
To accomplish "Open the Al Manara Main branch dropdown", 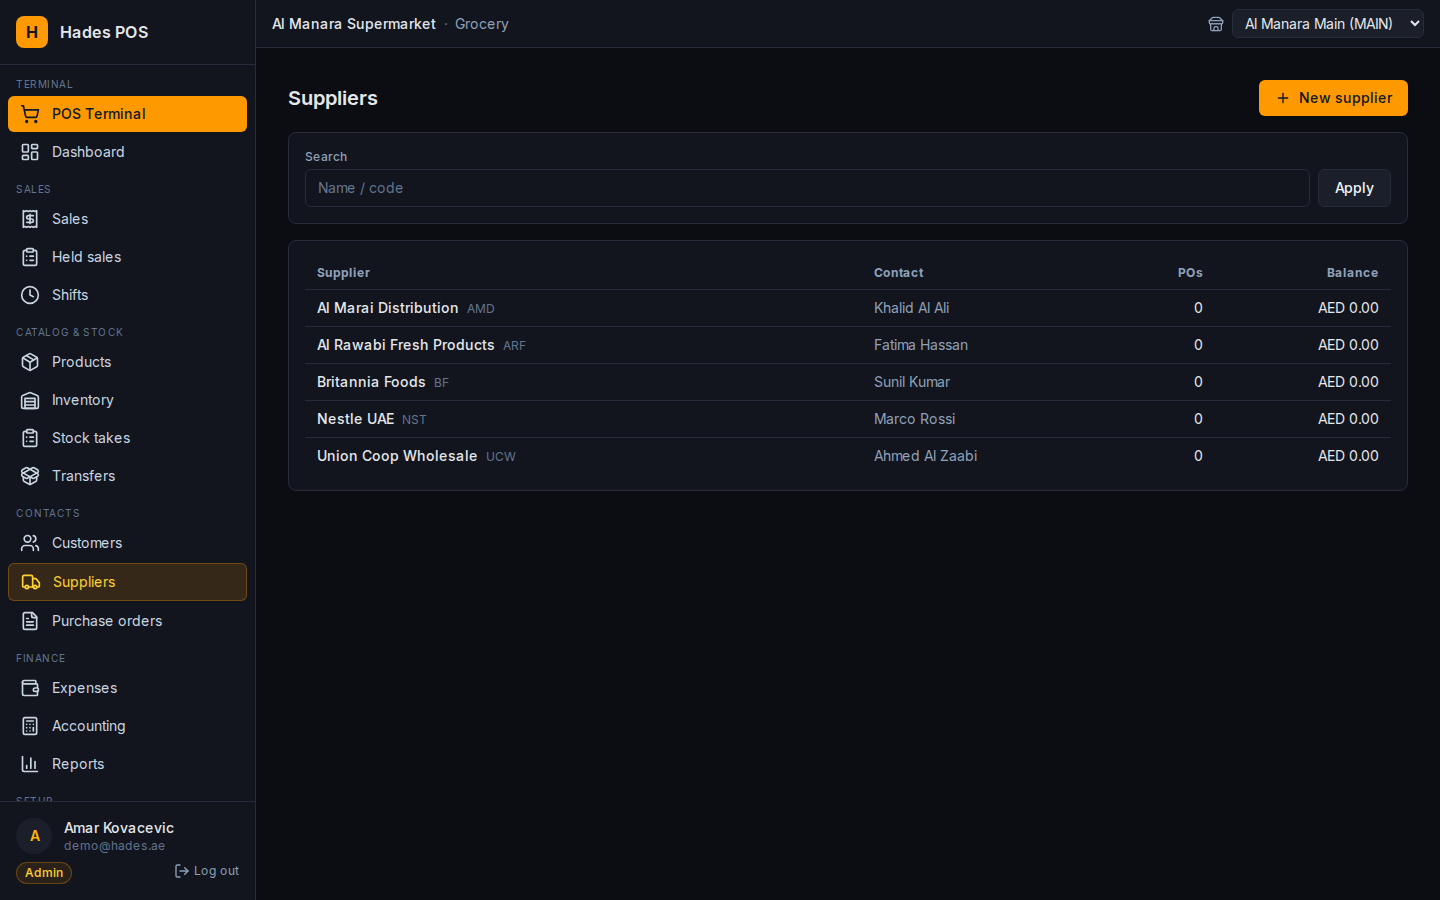I will click(x=1328, y=24).
